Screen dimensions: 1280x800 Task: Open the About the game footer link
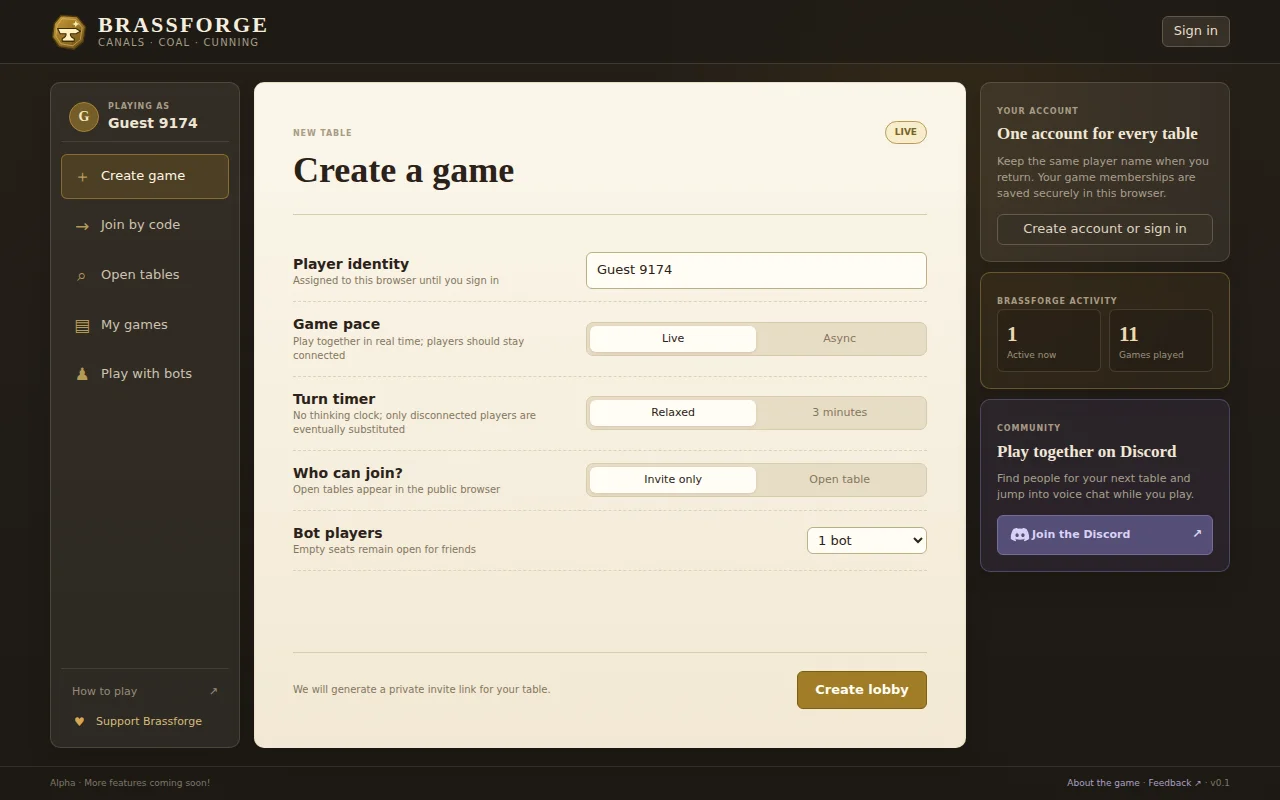pos(1103,783)
